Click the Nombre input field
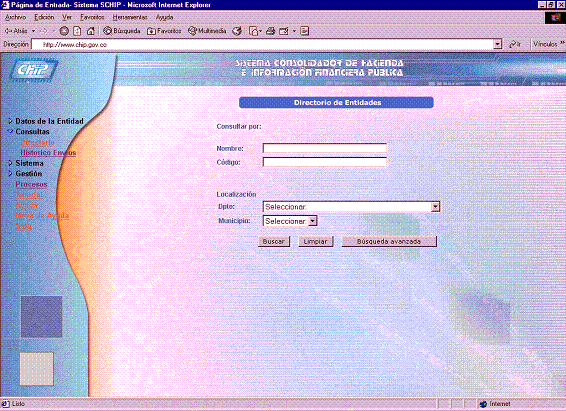This screenshot has width=566, height=411. pos(325,148)
